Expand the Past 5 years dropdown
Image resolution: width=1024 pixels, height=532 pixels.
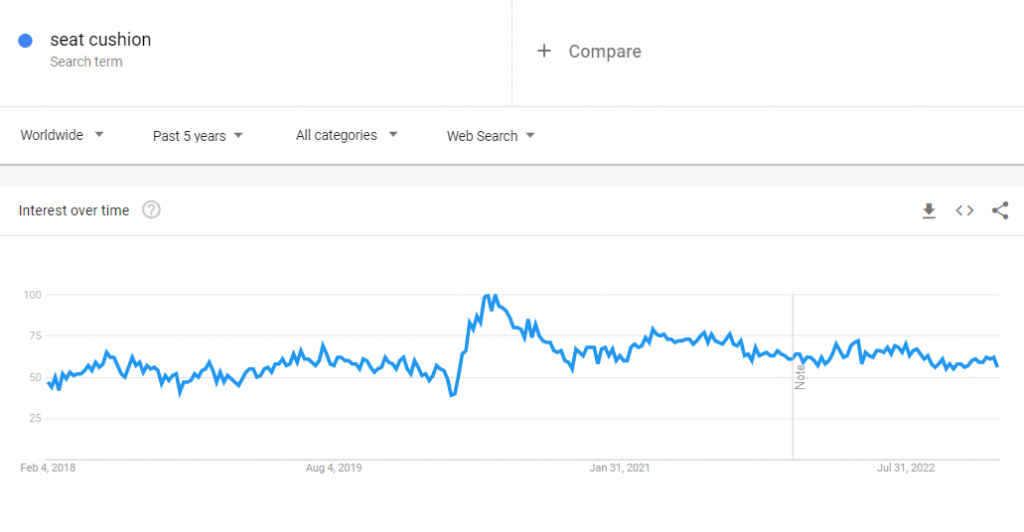(x=198, y=136)
